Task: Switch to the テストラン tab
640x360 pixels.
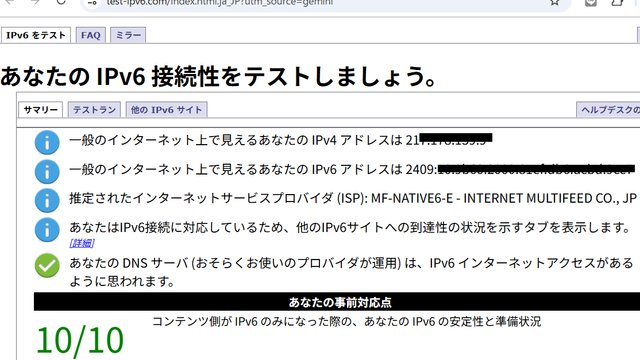Action: click(94, 110)
